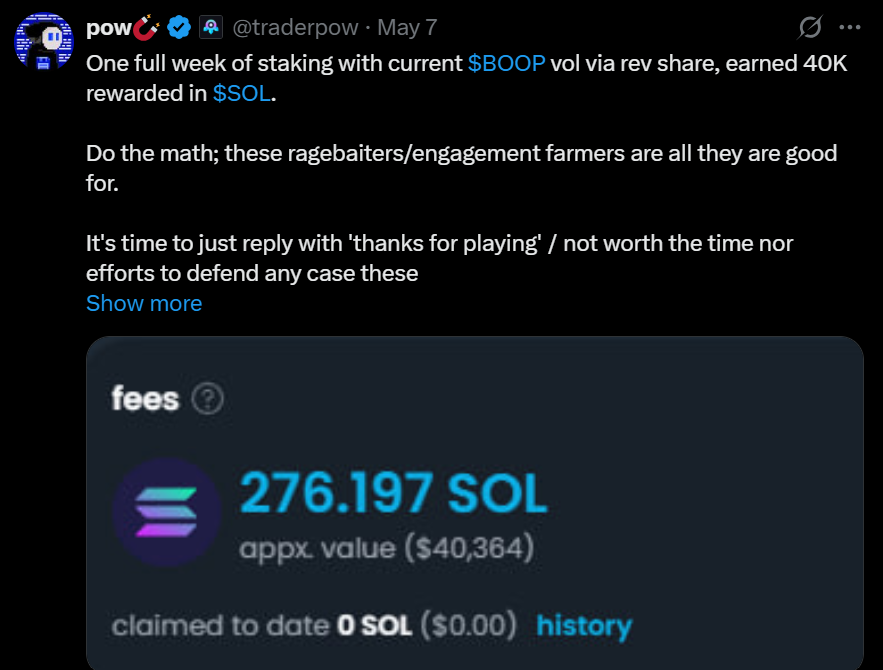Click the affiliate badge beside the verified checkmark
The image size is (883, 670).
[211, 27]
